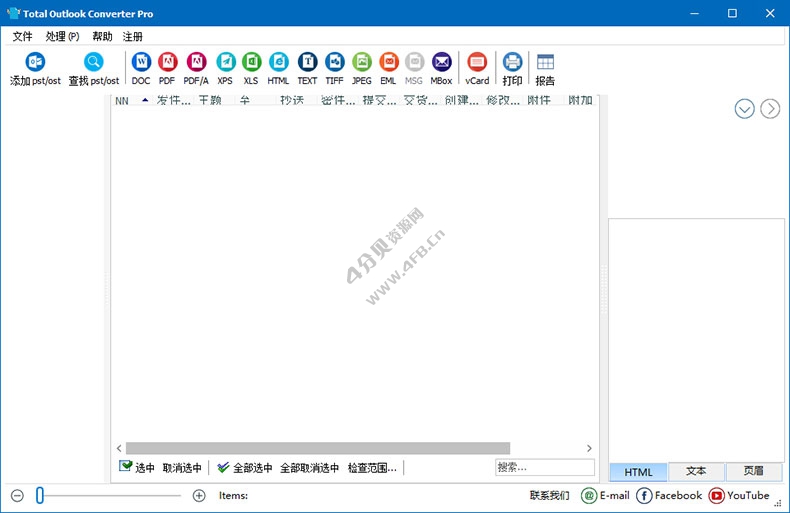Click 全部选中 to check all

(245, 468)
